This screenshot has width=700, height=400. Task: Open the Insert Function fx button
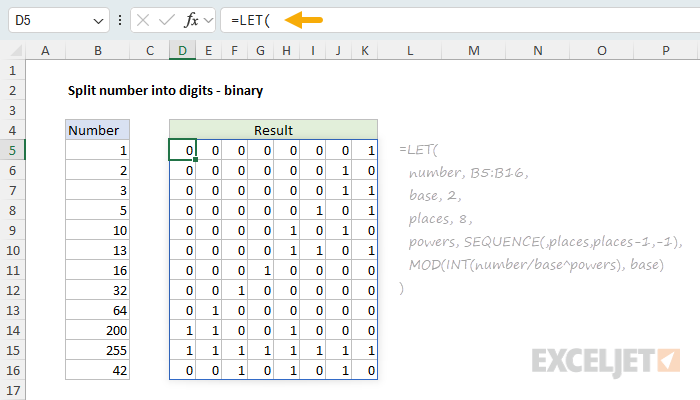click(191, 20)
